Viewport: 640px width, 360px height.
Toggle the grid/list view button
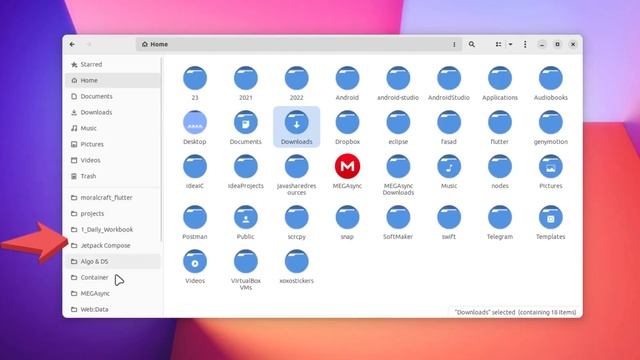pos(498,44)
